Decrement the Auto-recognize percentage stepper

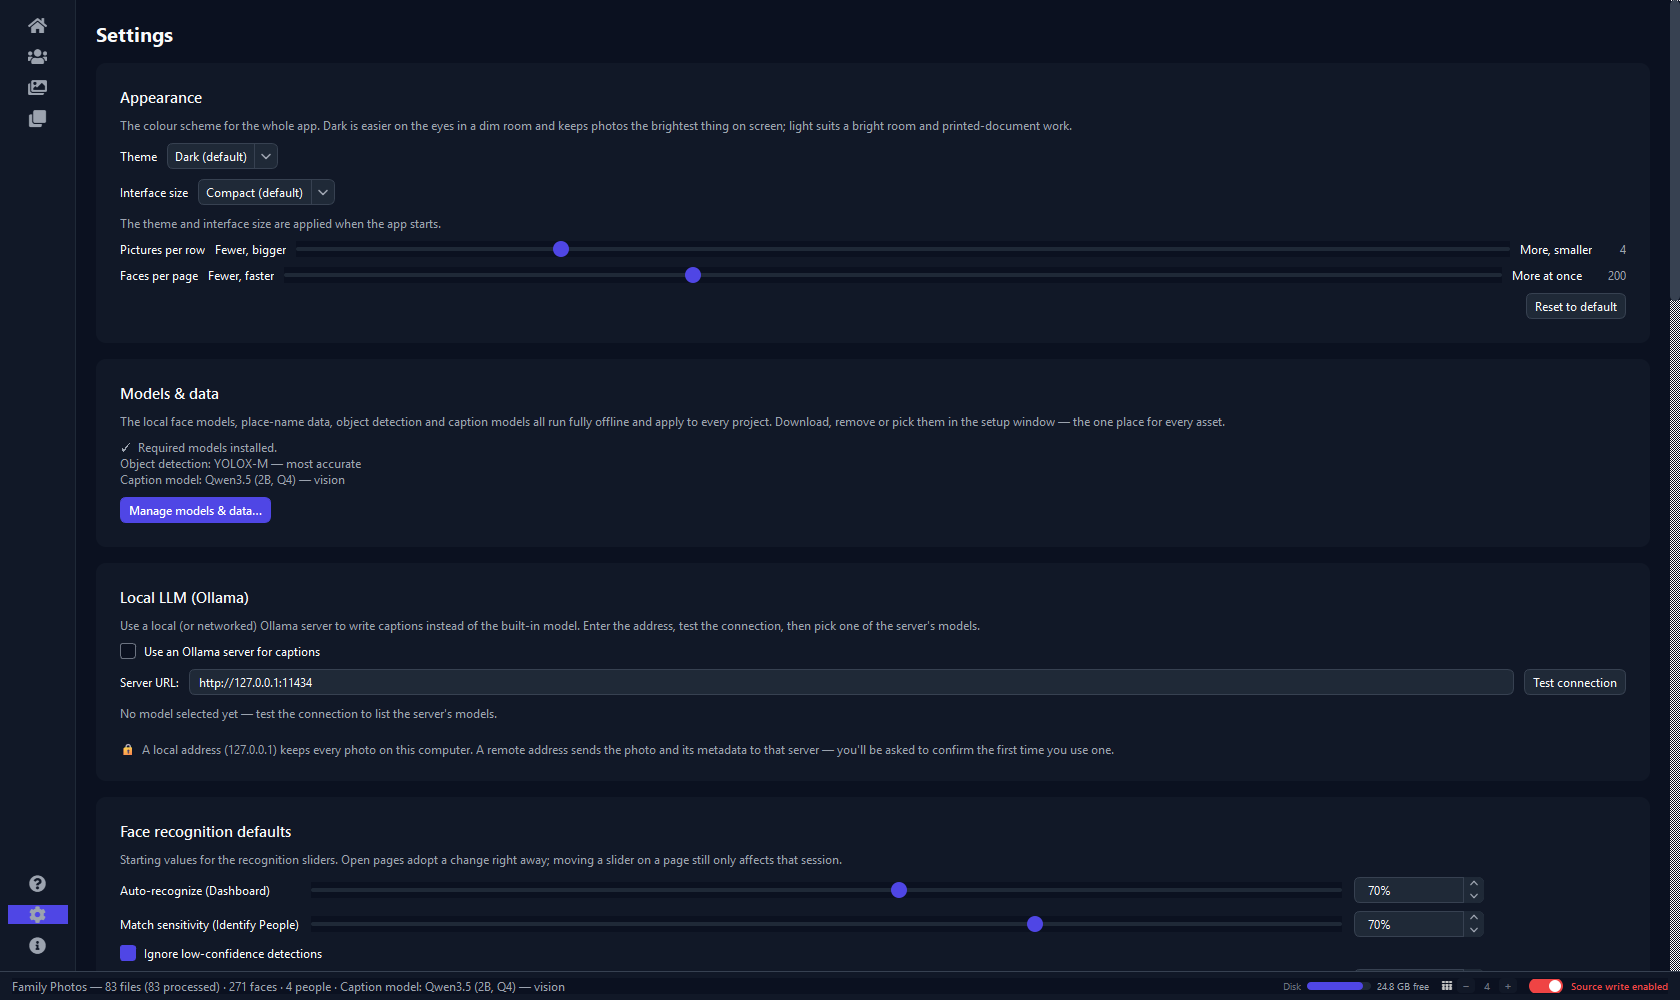tap(1474, 897)
